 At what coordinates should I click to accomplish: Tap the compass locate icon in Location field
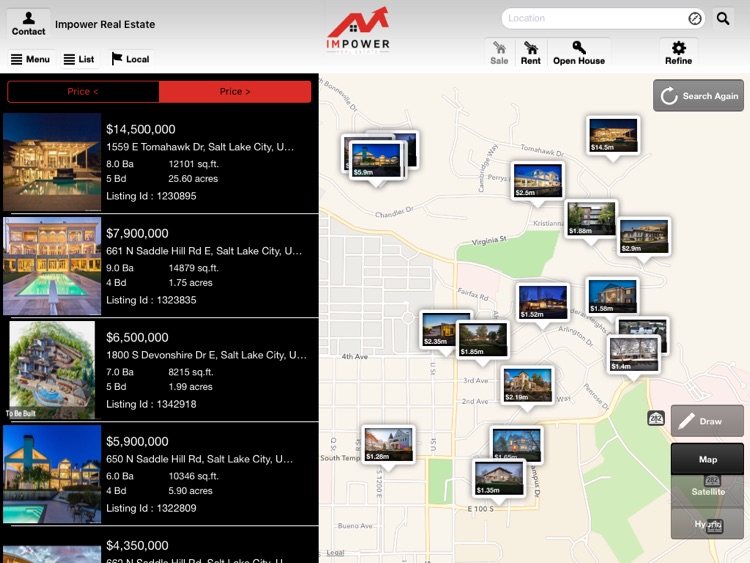[695, 19]
